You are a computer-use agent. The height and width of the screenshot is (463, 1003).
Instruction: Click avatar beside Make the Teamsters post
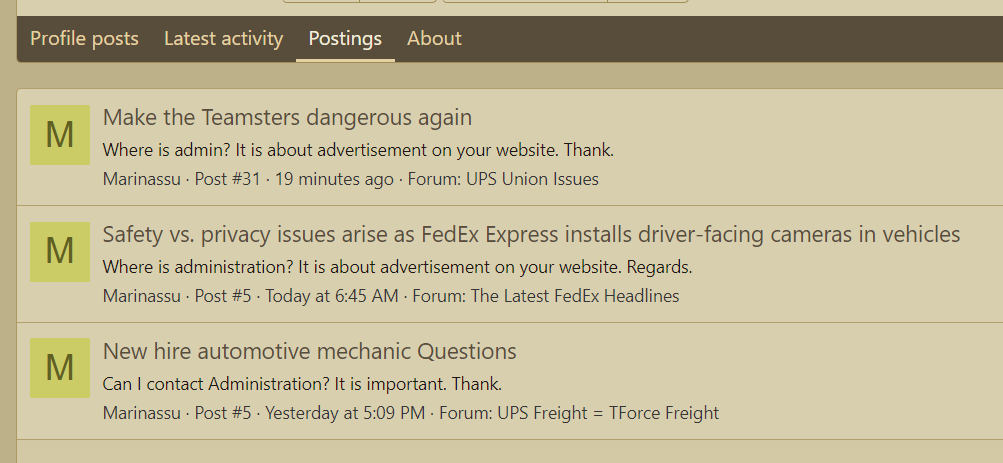click(x=60, y=135)
